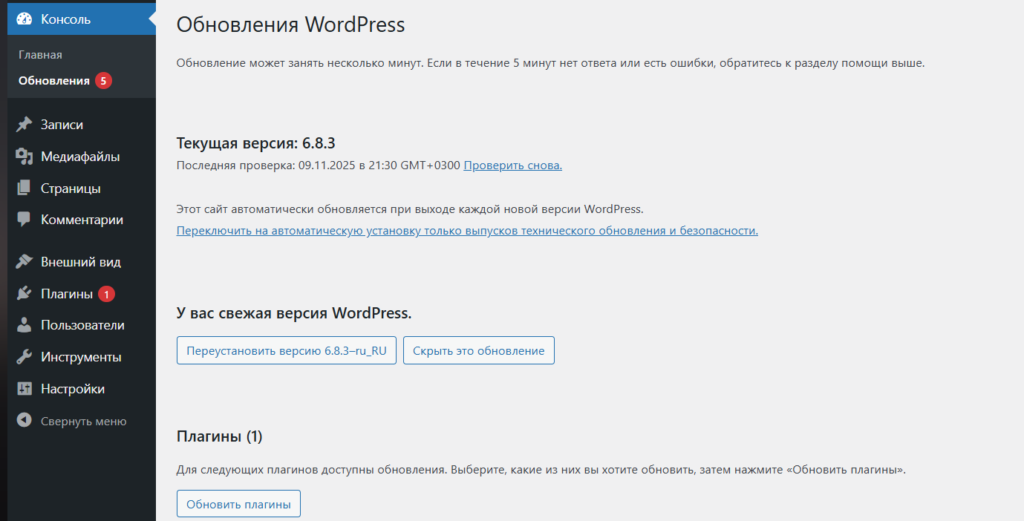Screen dimensions: 1024x521
Task: Click the paintbrush icon for Внешний вид
Action: [25, 262]
